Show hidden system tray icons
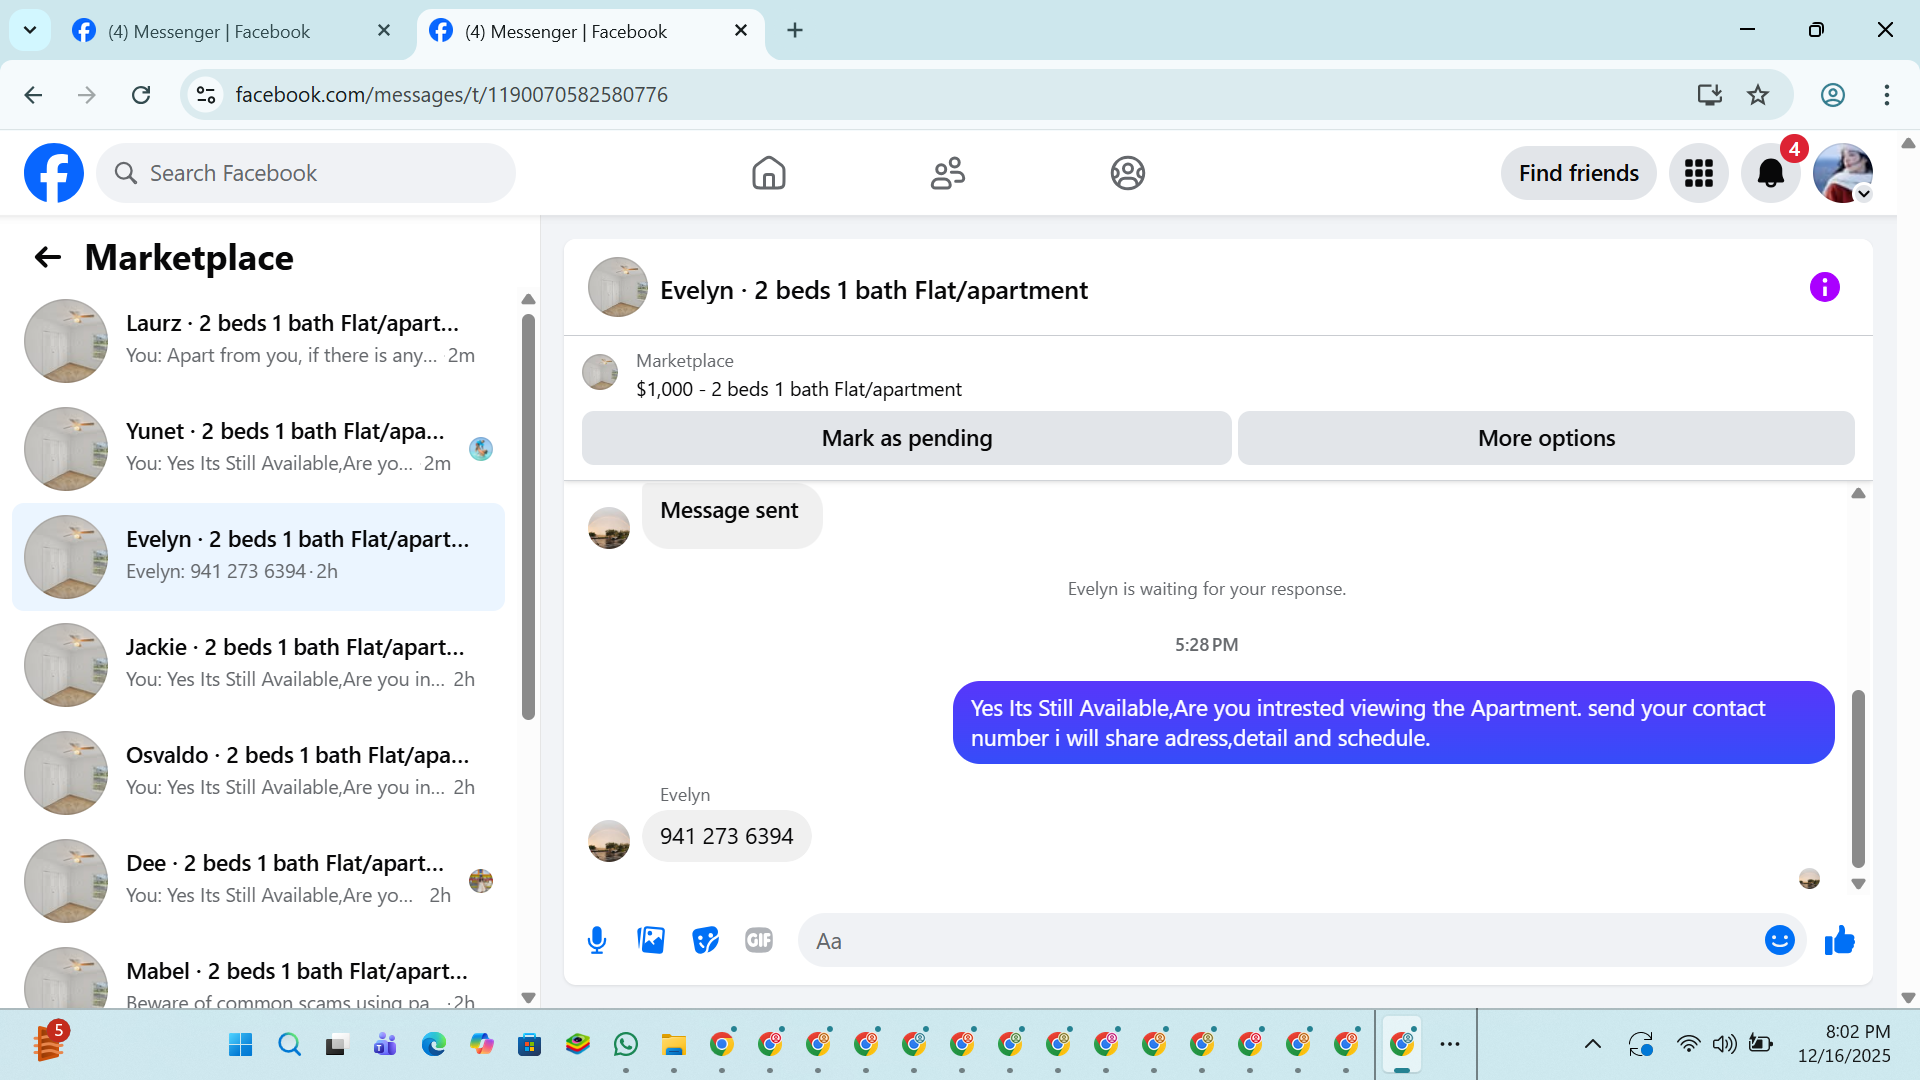The width and height of the screenshot is (1920, 1080). tap(1592, 1045)
